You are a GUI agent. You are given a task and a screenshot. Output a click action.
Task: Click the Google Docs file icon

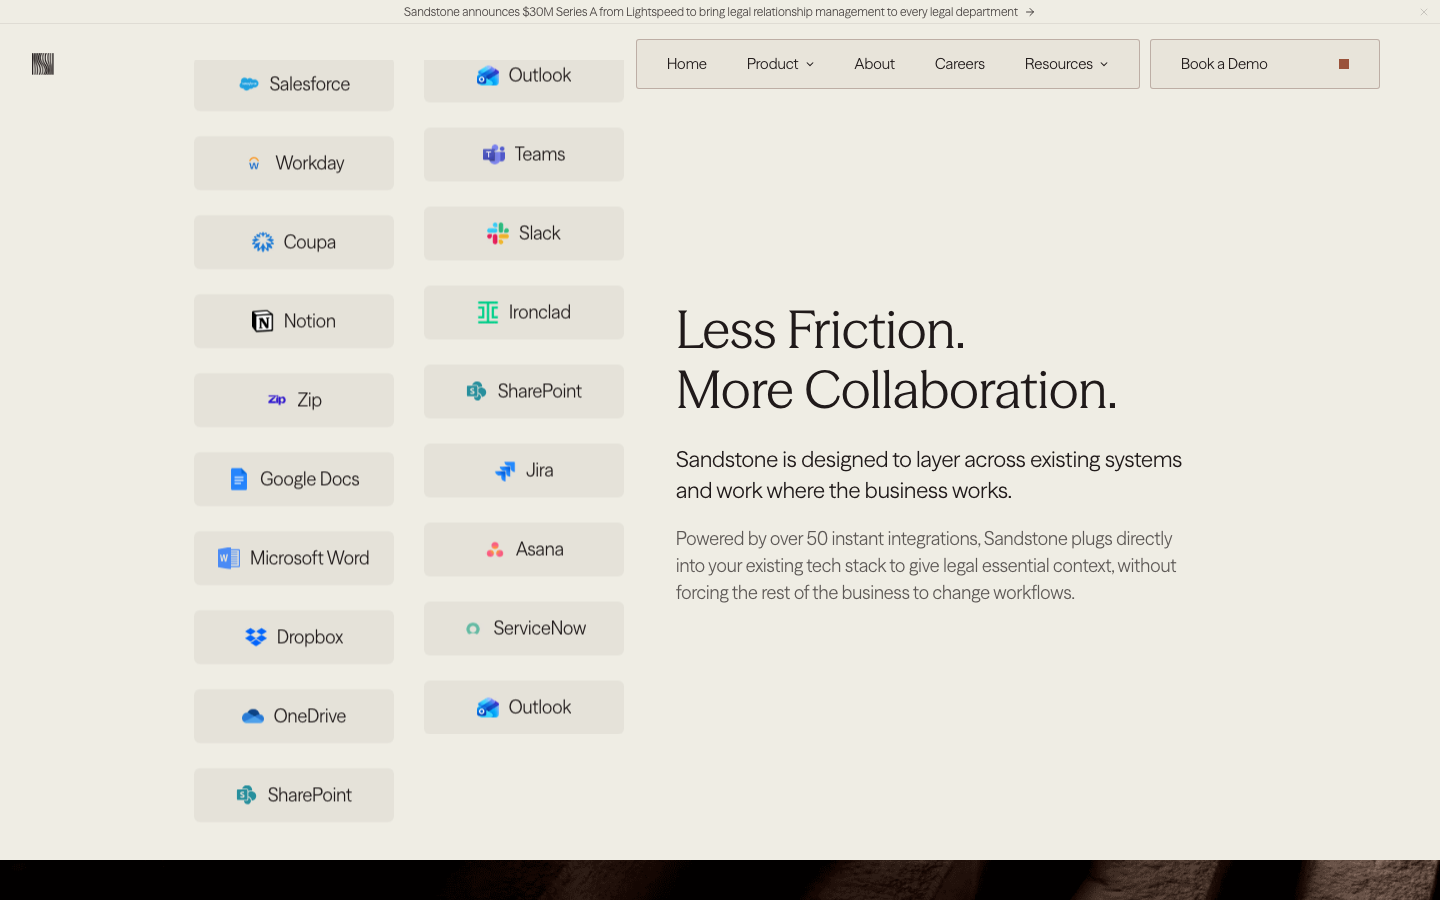pos(239,479)
